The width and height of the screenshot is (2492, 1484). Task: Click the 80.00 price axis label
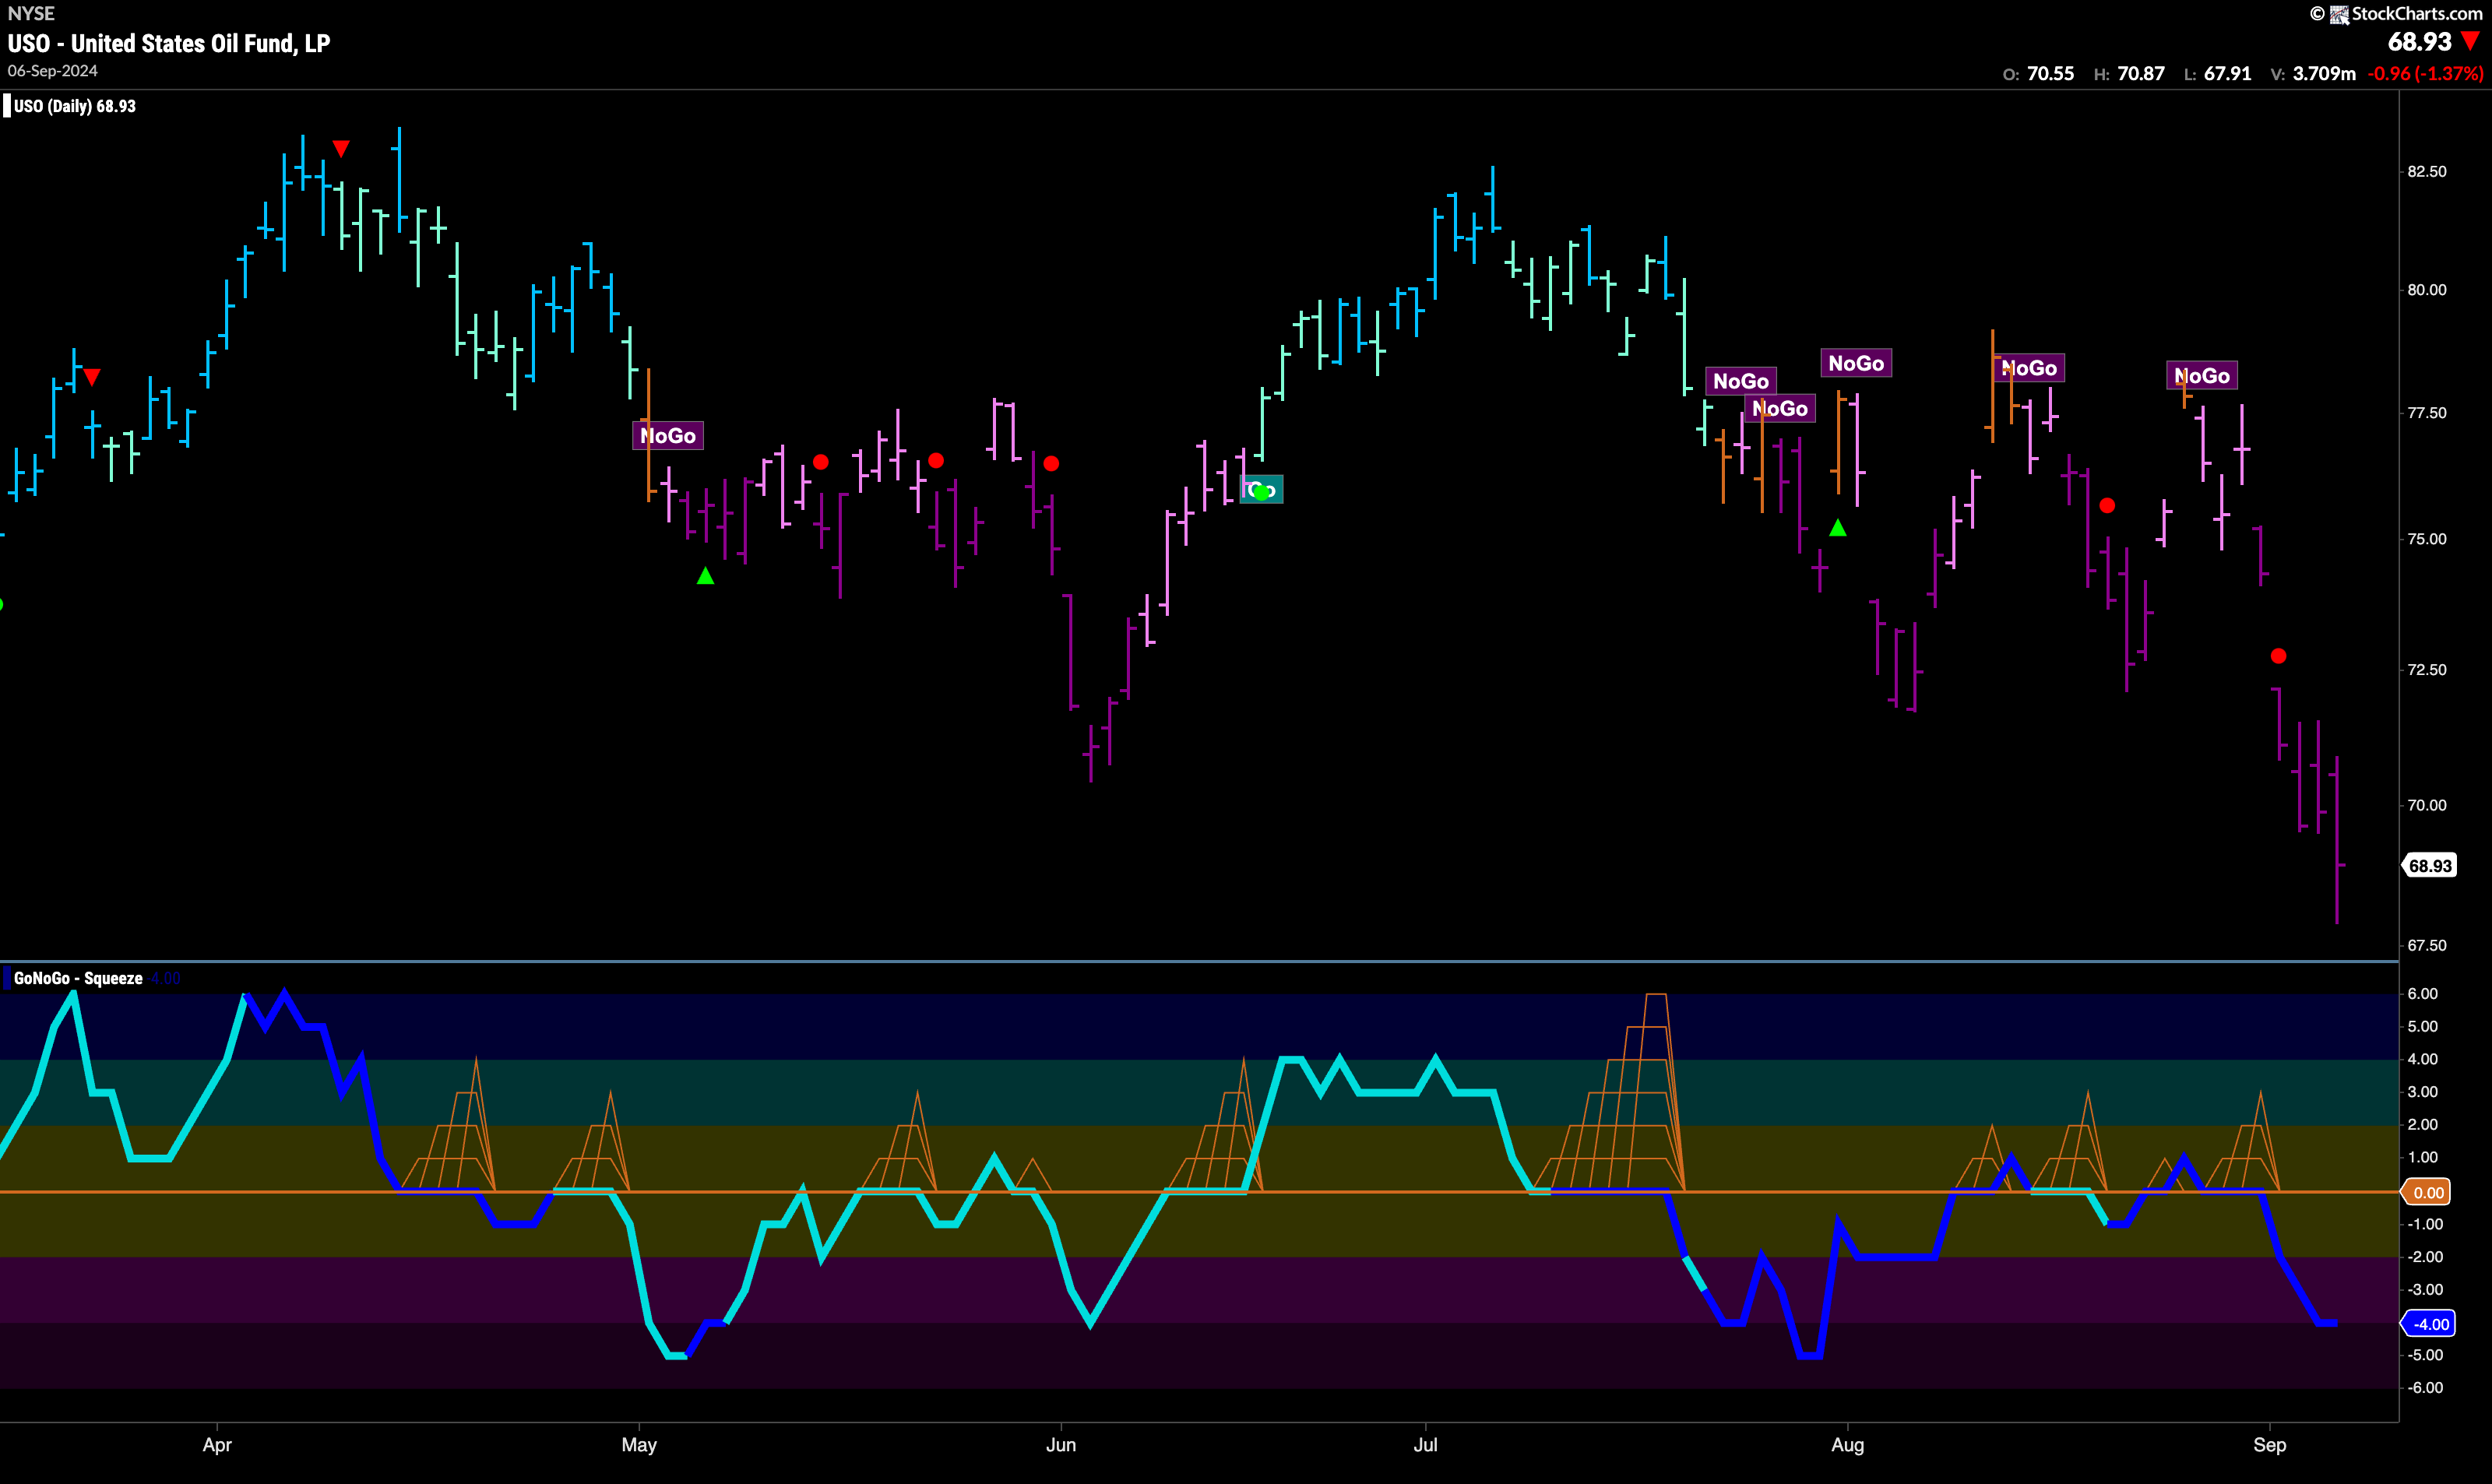point(2427,290)
